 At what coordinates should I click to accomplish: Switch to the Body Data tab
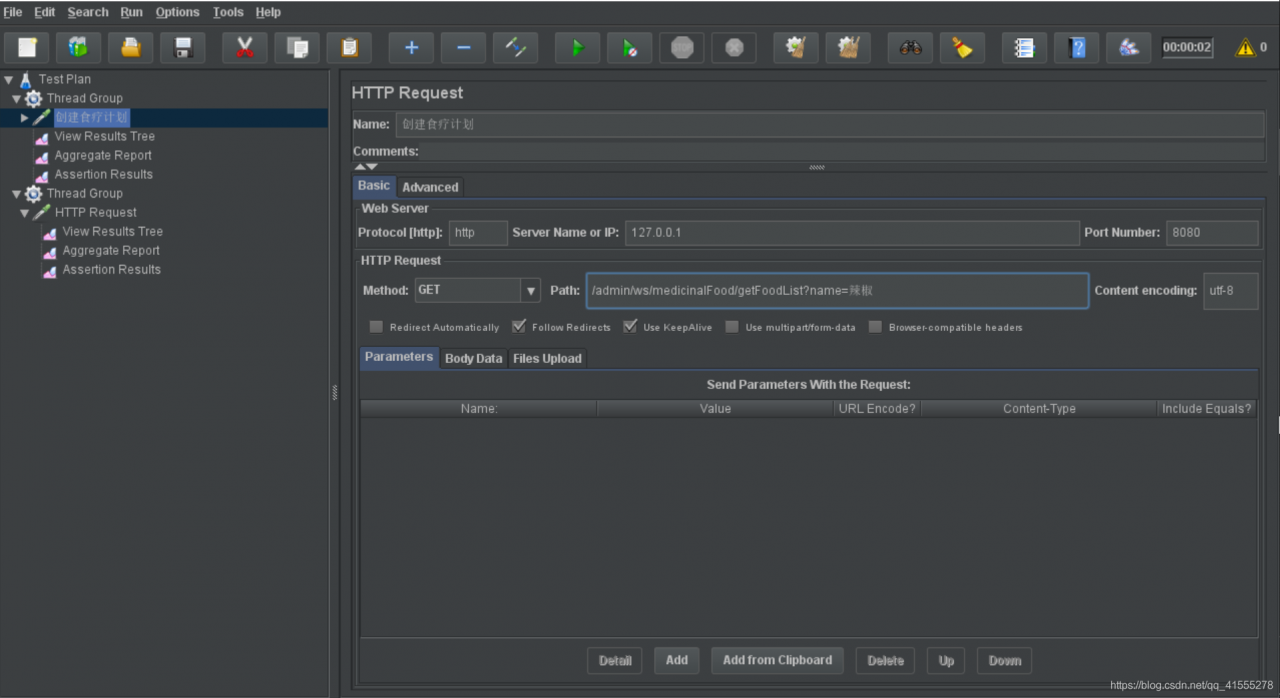pyautogui.click(x=473, y=358)
